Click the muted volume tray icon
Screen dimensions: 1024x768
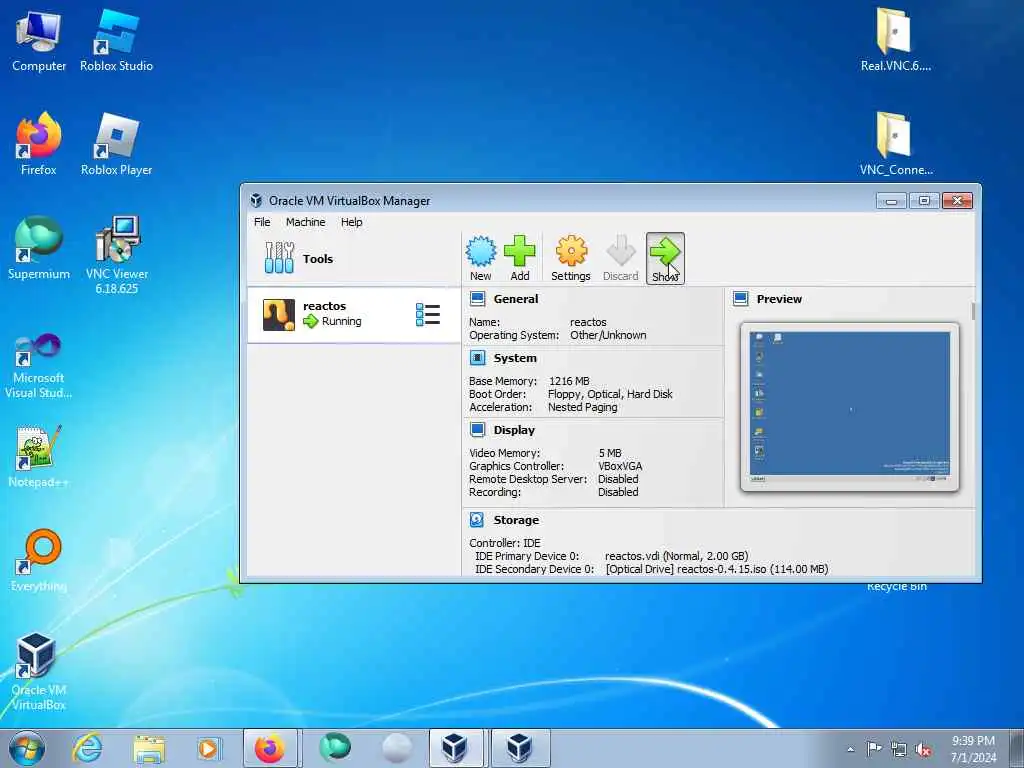pyautogui.click(x=923, y=749)
